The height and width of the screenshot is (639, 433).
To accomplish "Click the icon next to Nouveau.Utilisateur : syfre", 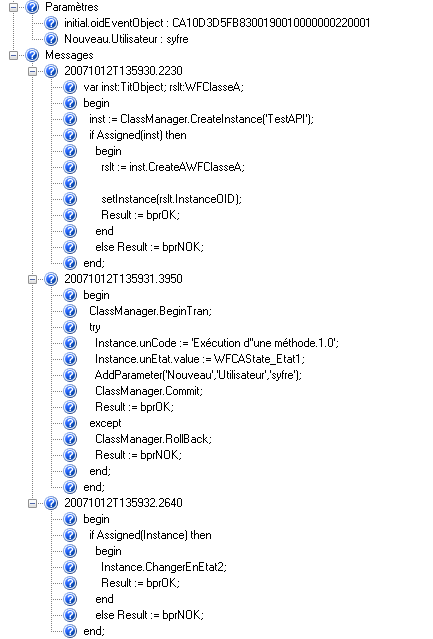I will click(x=51, y=39).
